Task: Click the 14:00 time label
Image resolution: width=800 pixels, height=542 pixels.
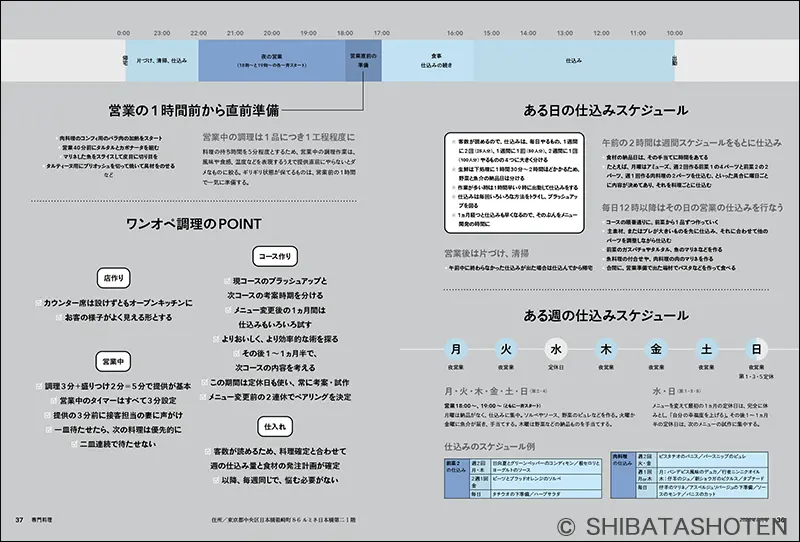Action: 528,33
